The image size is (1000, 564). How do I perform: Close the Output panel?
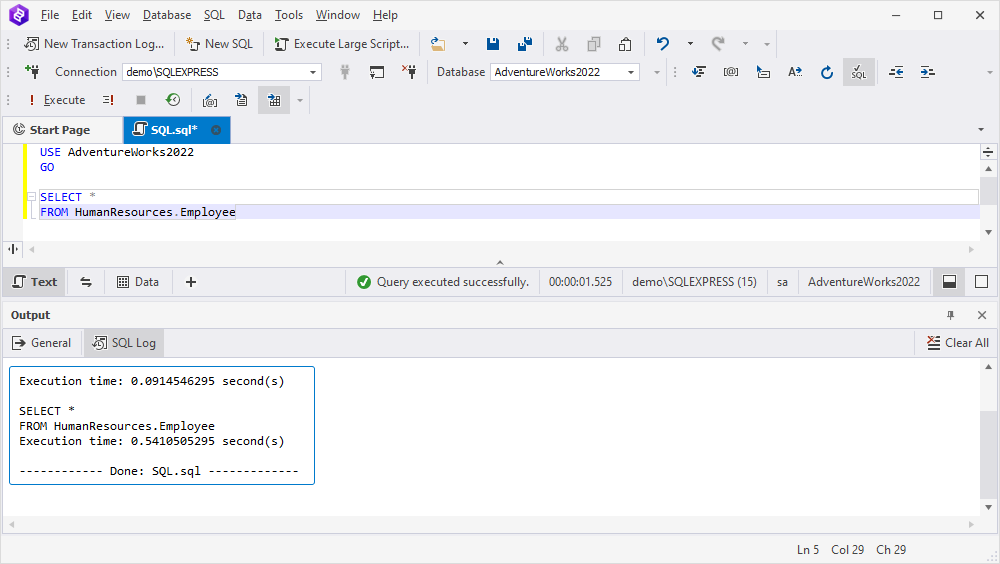click(982, 315)
